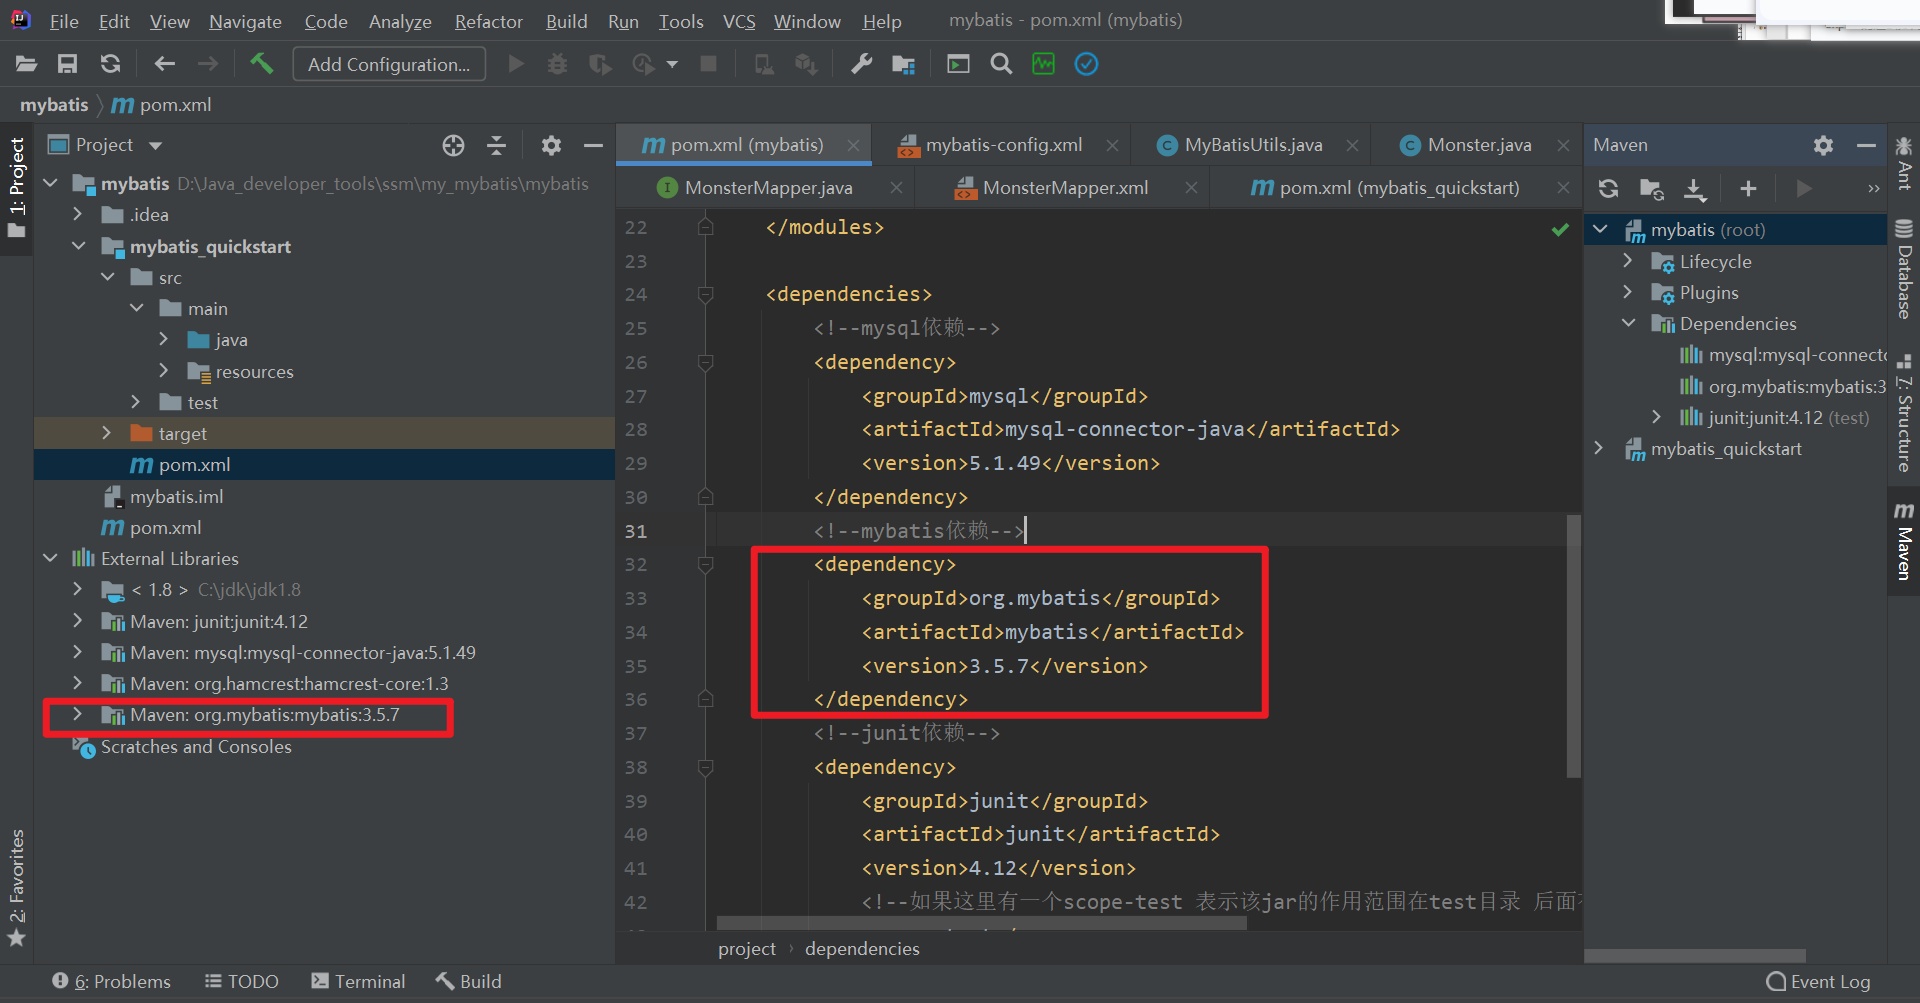Image resolution: width=1920 pixels, height=1003 pixels.
Task: Open Settings via the wrench icon
Action: (x=861, y=64)
